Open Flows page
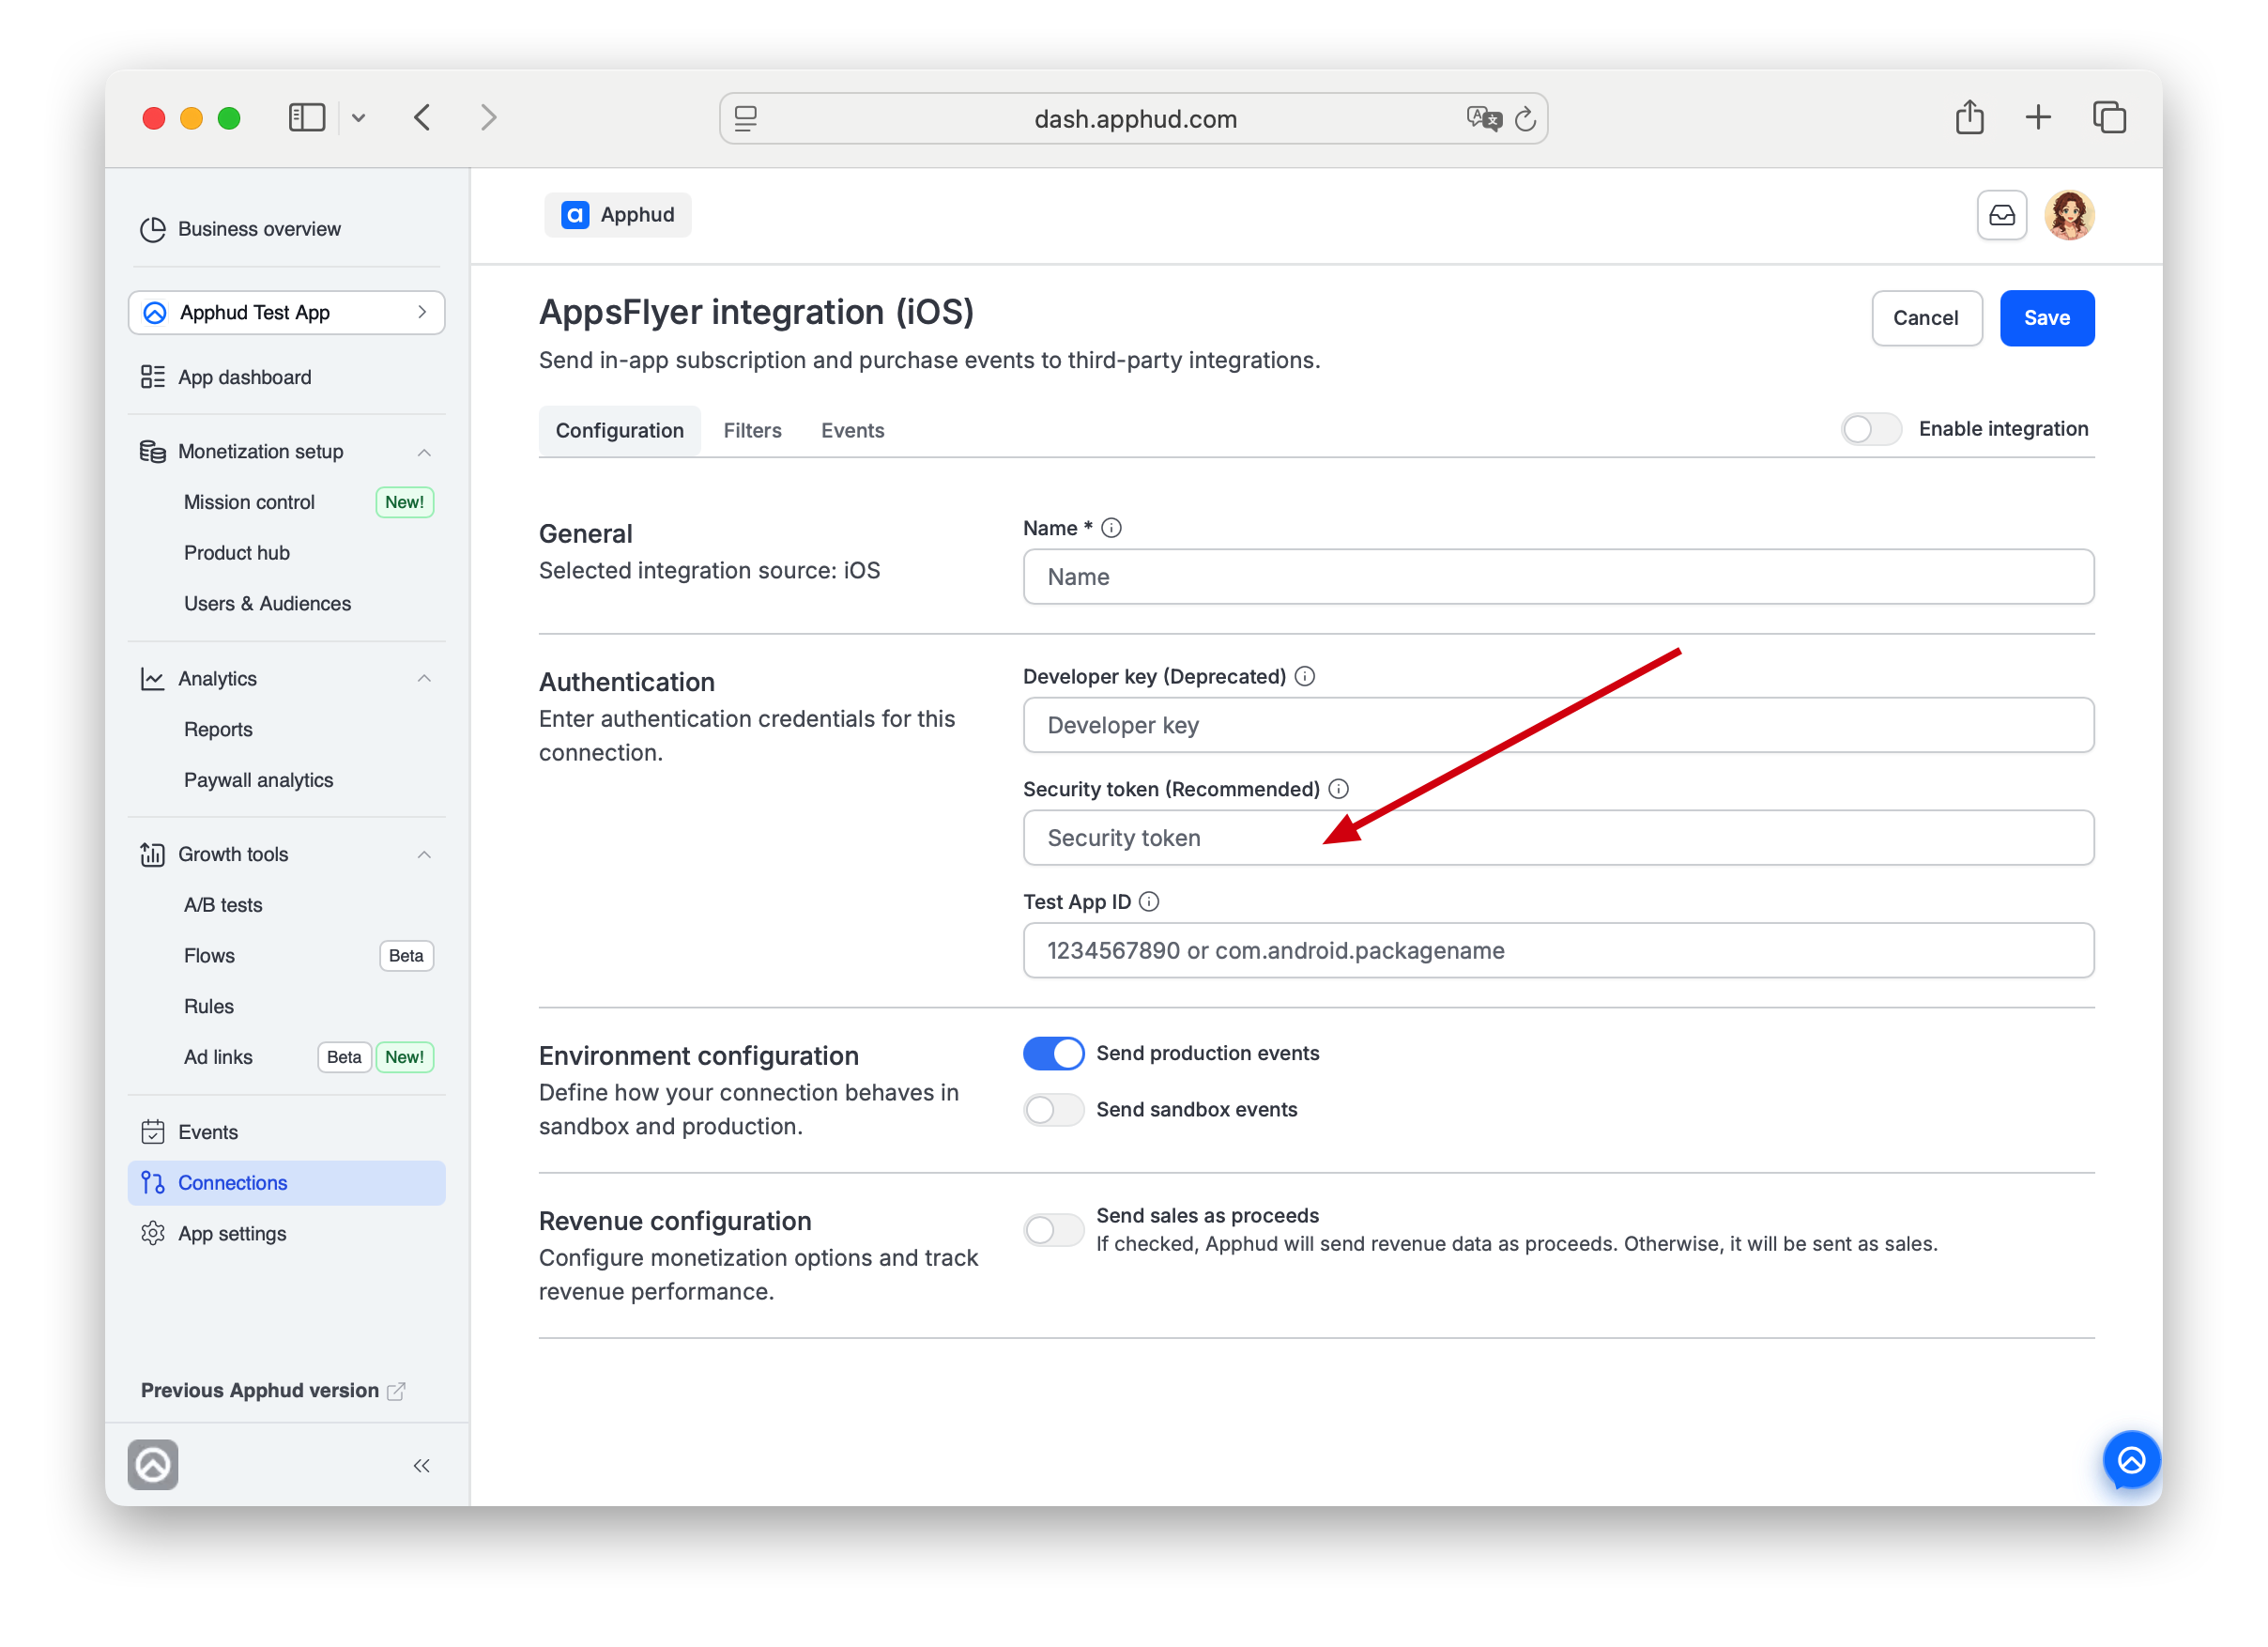 click(209, 957)
